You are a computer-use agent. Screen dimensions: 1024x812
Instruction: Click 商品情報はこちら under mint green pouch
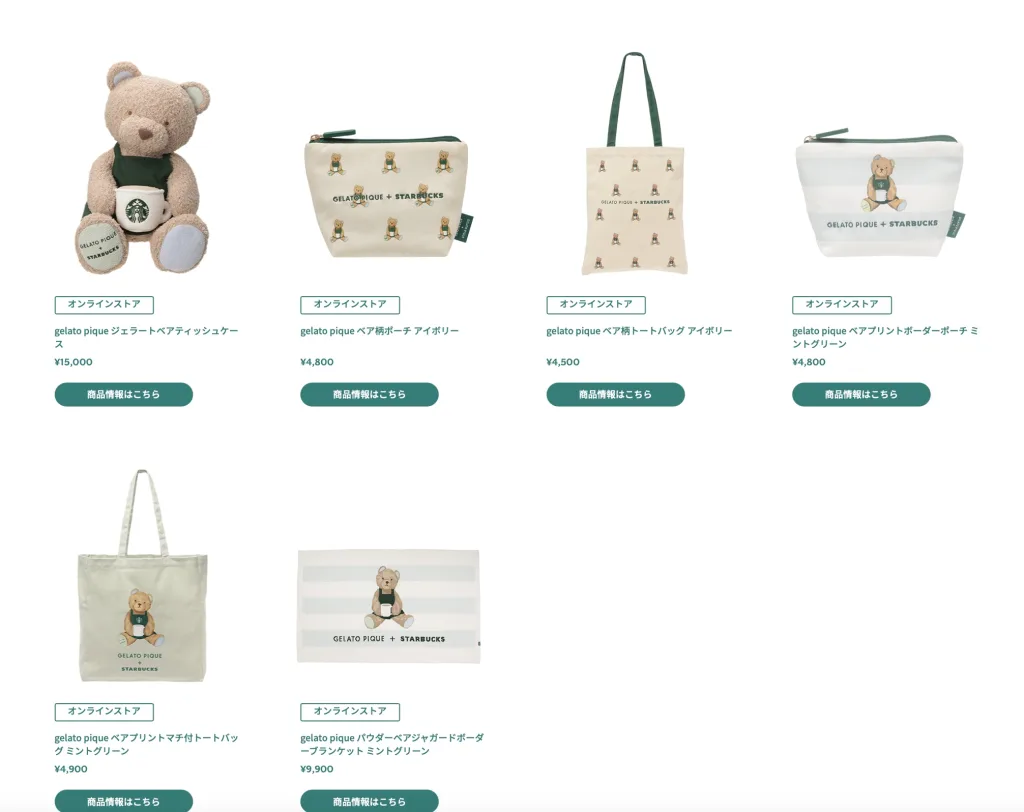pyautogui.click(x=861, y=395)
